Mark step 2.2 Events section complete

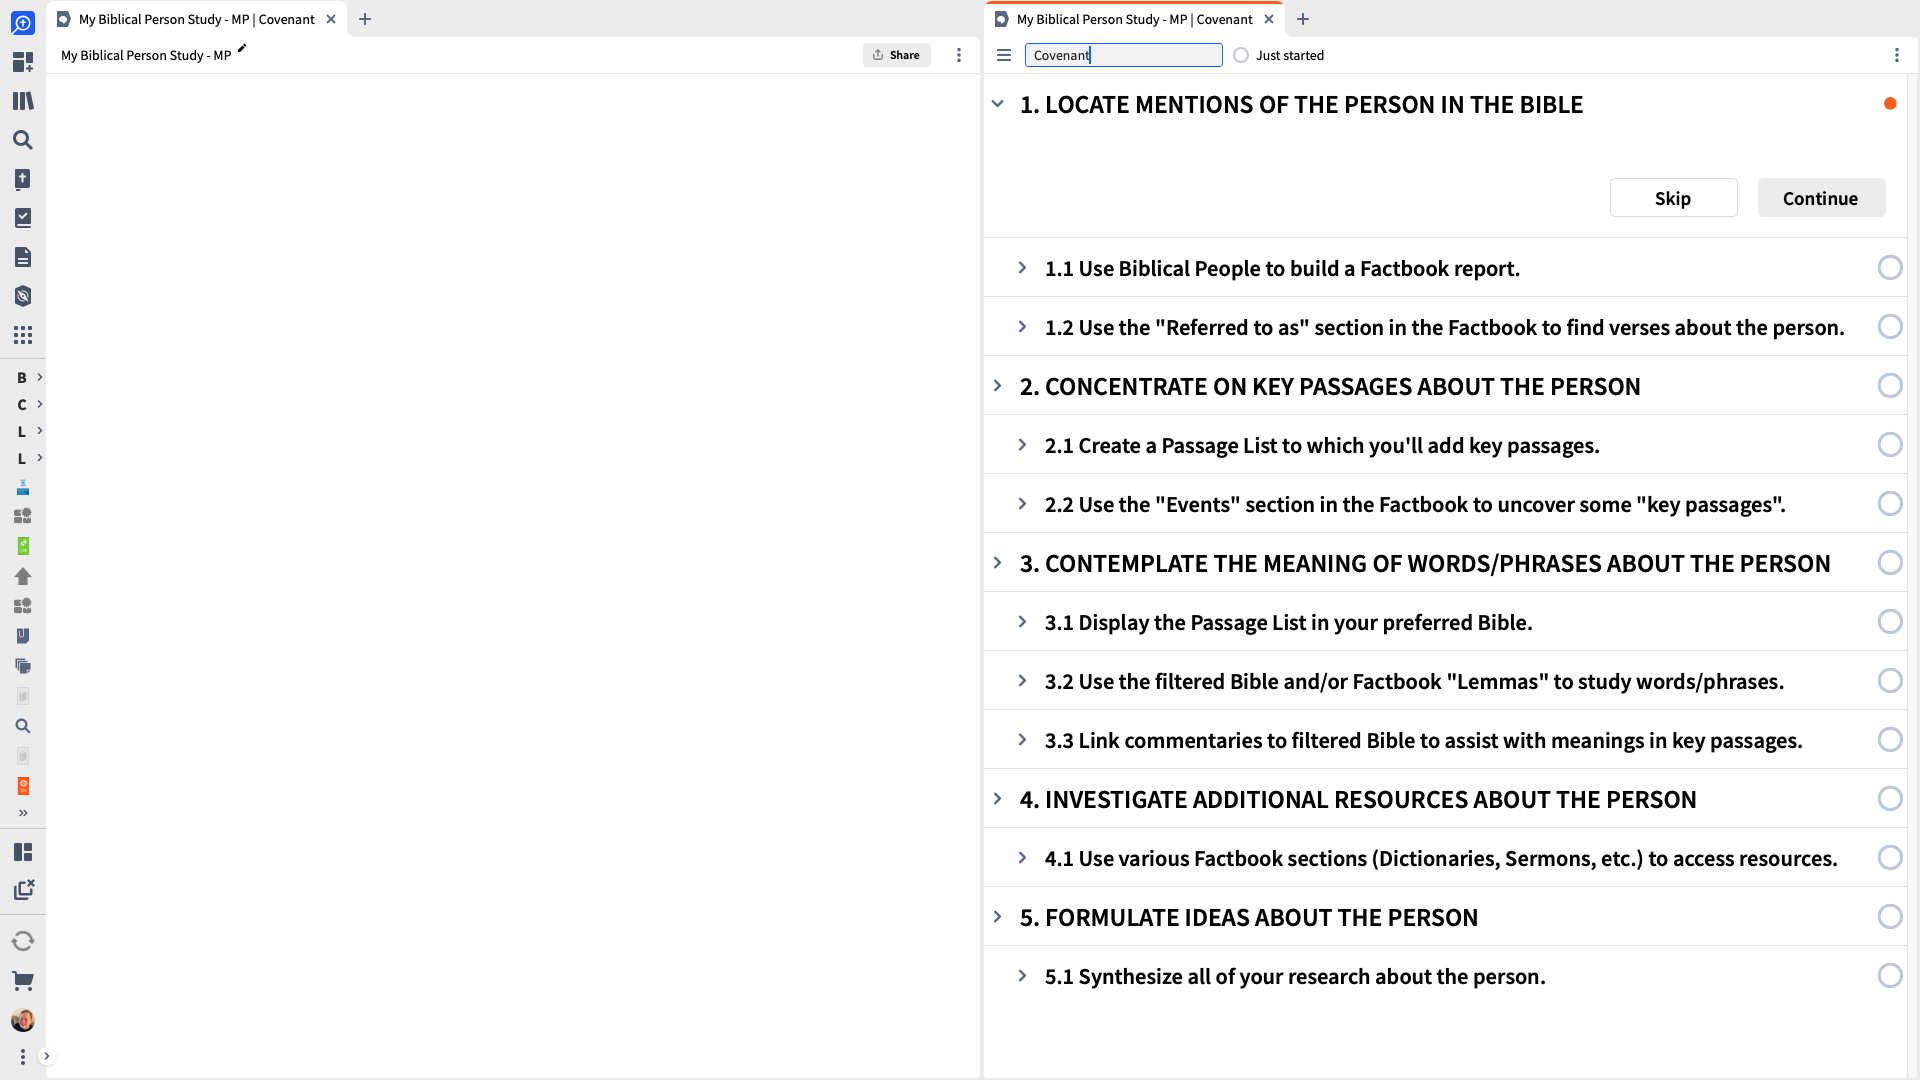pyautogui.click(x=1889, y=504)
